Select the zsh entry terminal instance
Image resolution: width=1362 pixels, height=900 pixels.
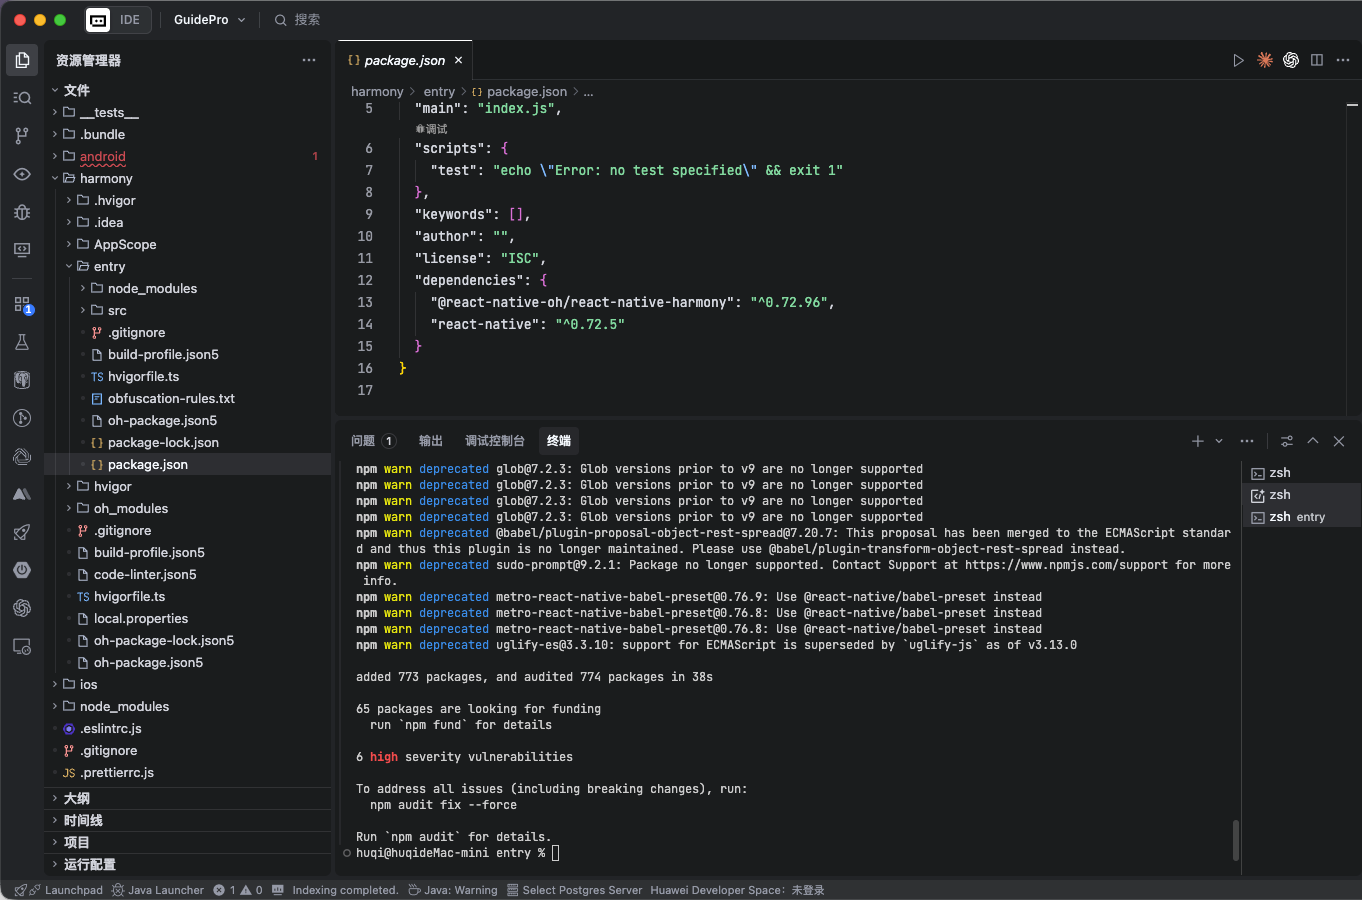click(x=1301, y=517)
